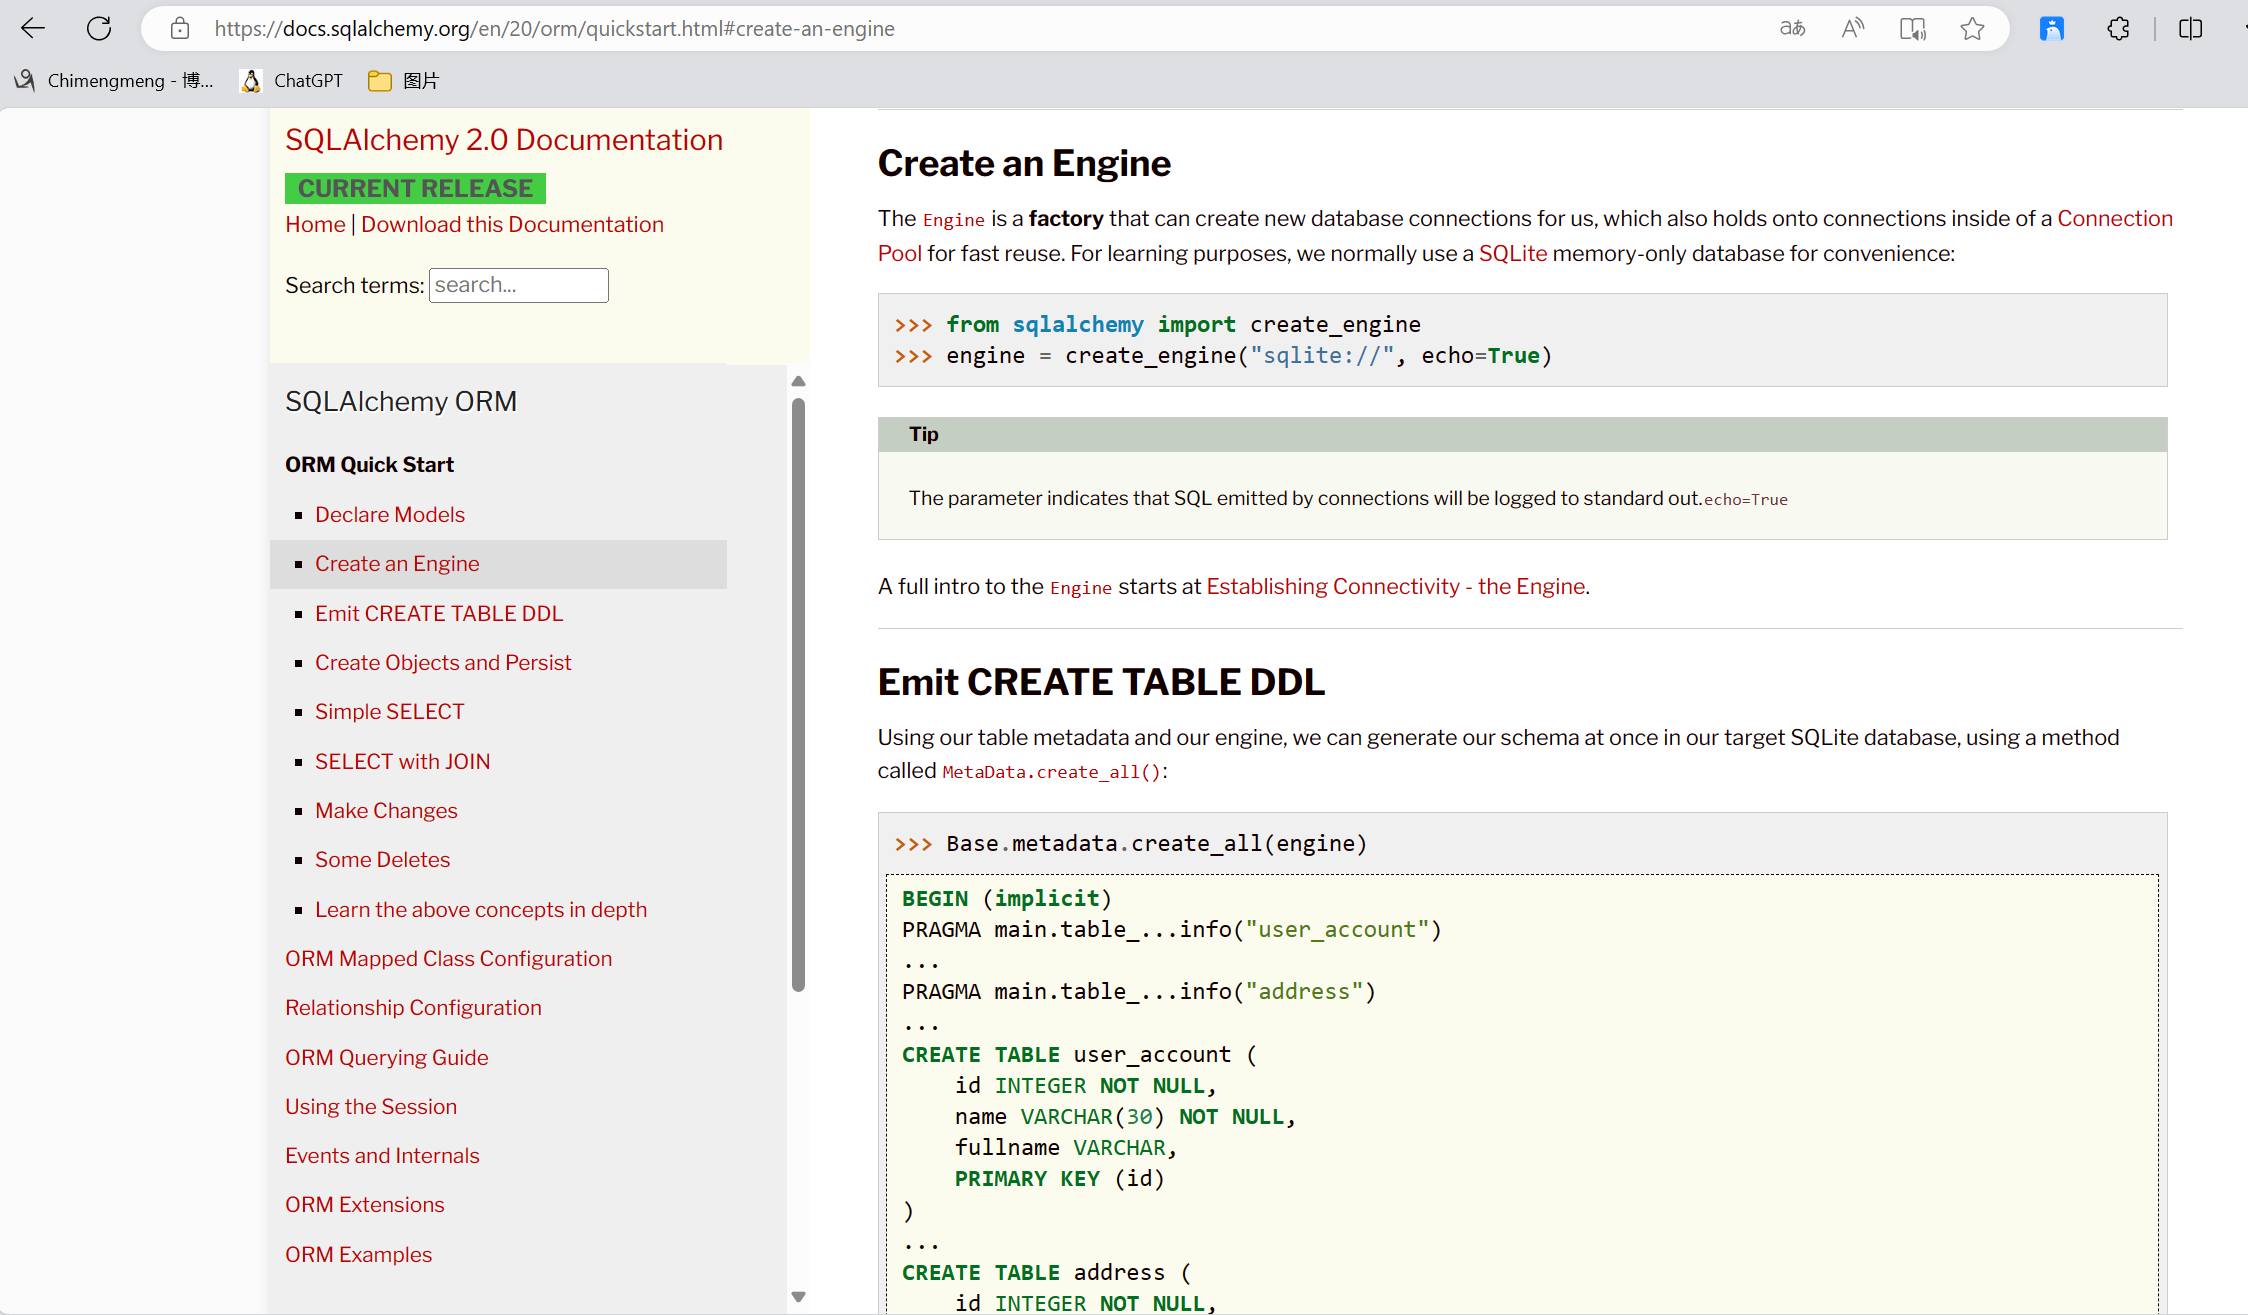Open the browser extensions menu
This screenshot has height=1315, width=2248.
[x=2118, y=28]
